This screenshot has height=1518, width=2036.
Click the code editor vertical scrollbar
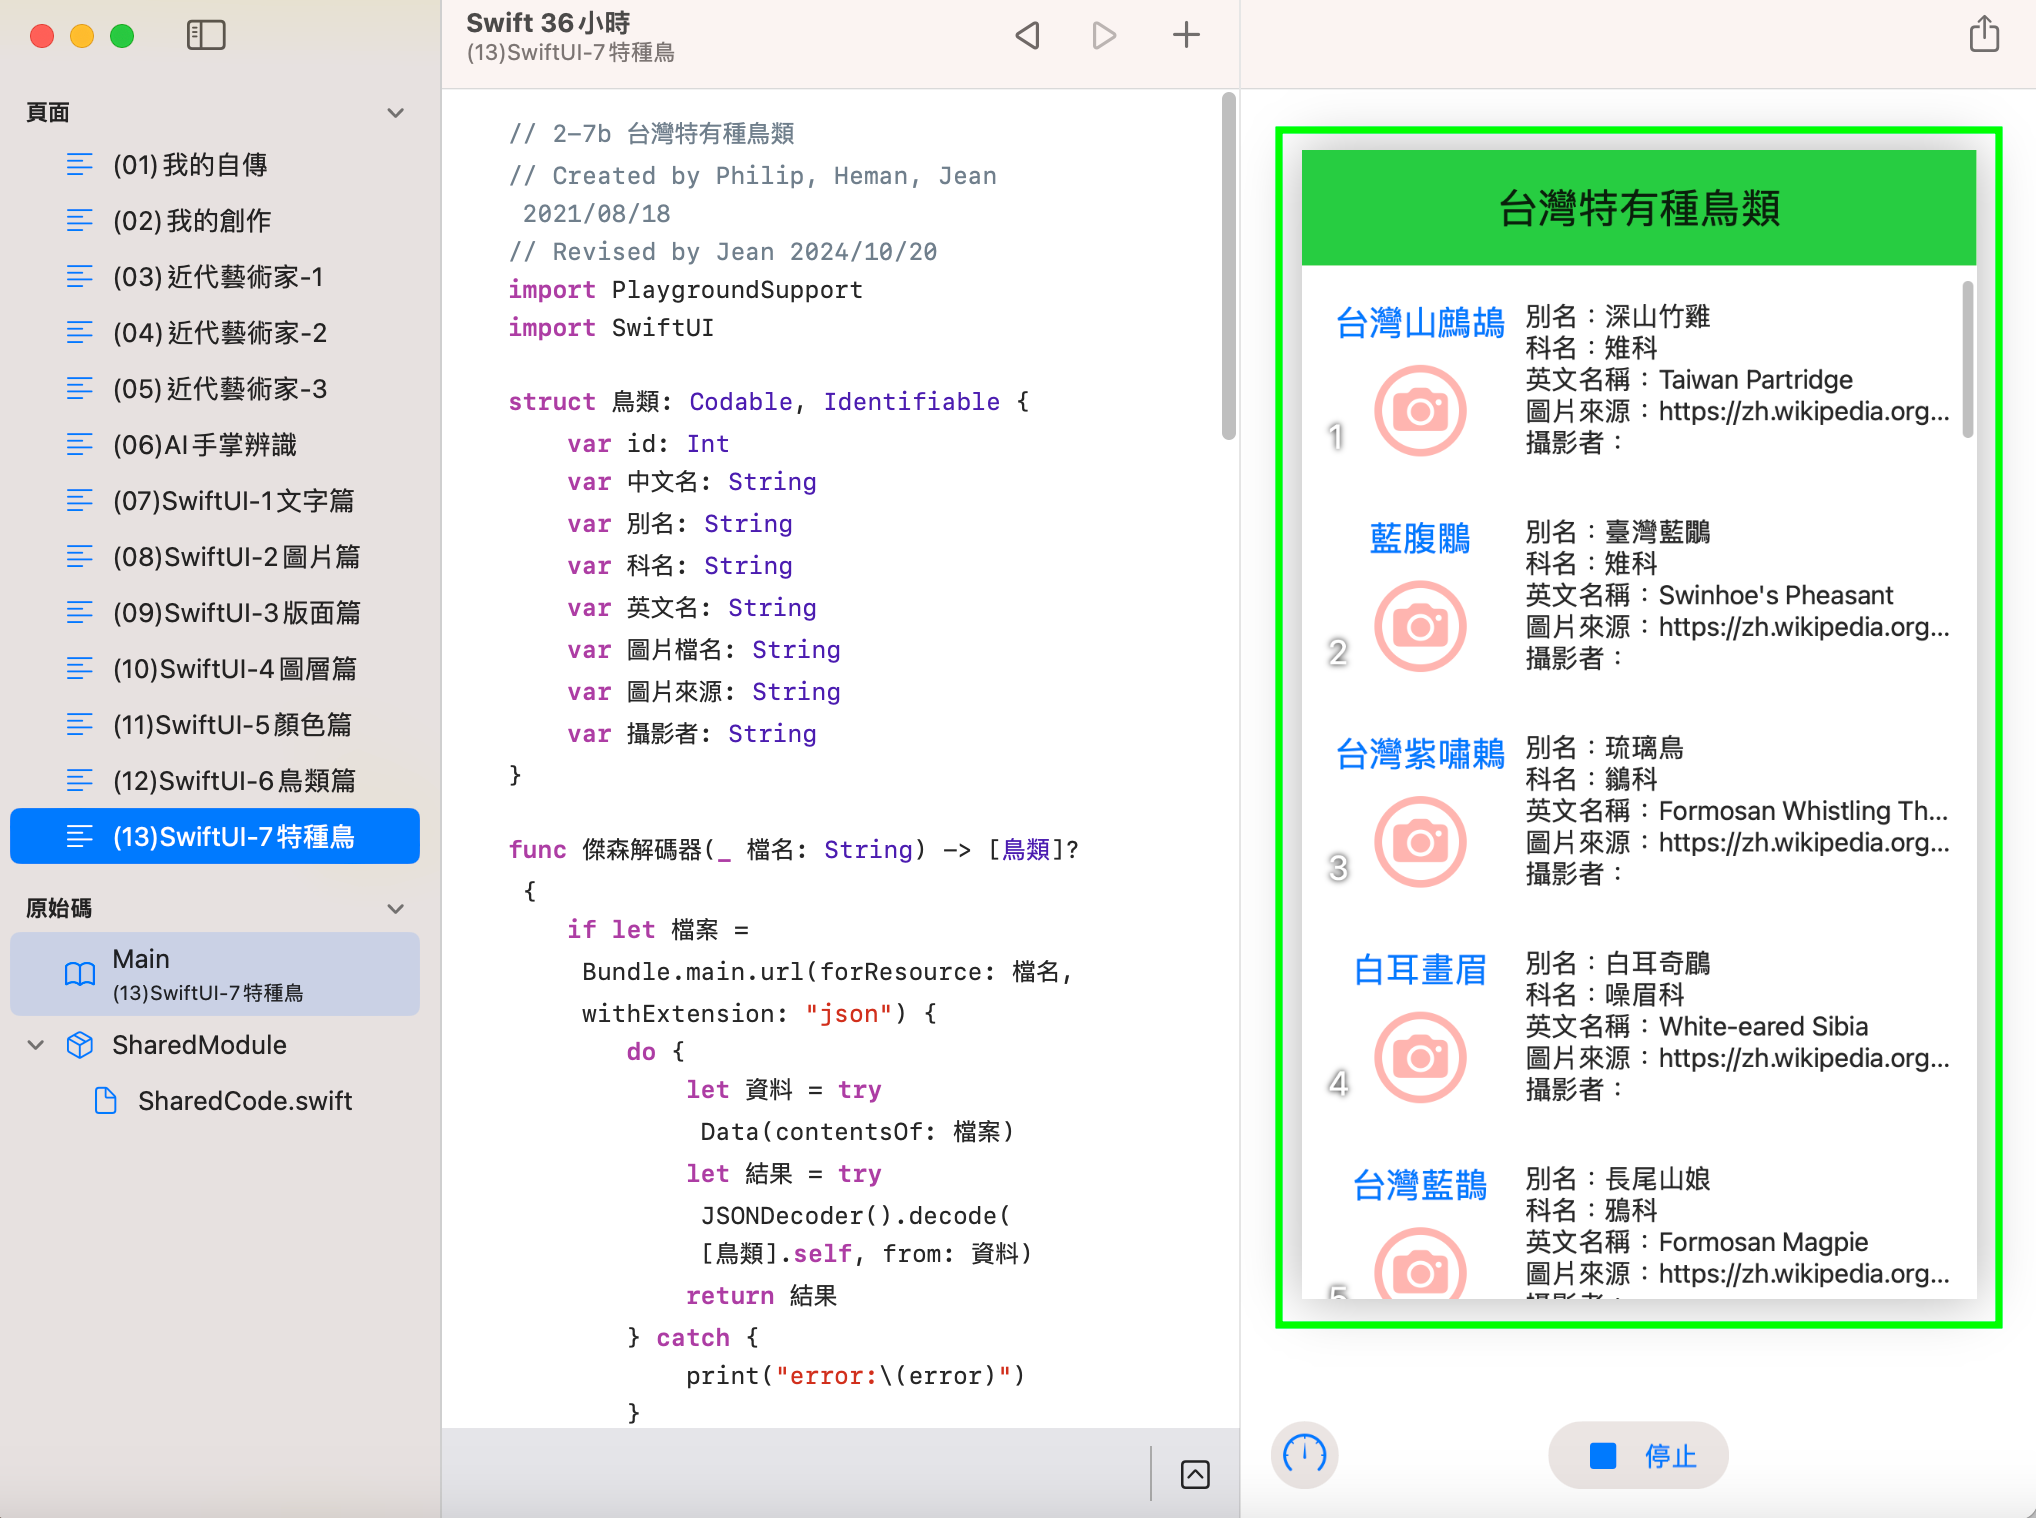(x=1229, y=266)
